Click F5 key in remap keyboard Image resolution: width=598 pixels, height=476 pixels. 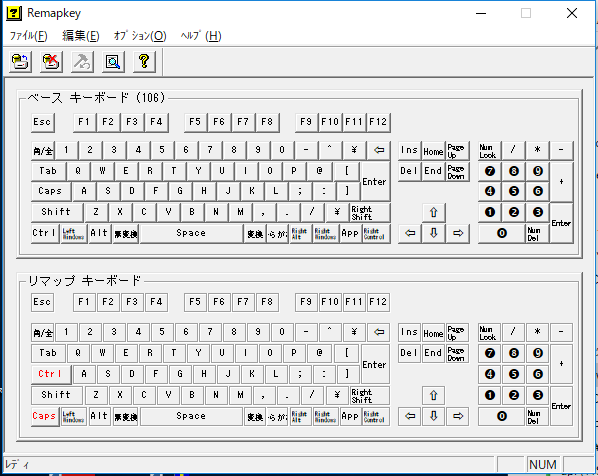tap(195, 302)
